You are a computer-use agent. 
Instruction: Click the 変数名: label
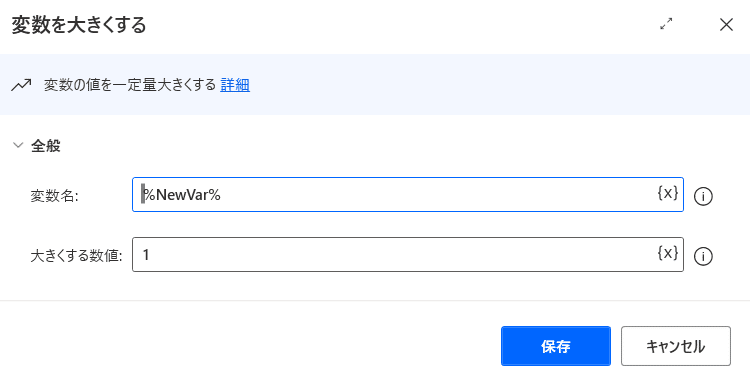click(54, 196)
